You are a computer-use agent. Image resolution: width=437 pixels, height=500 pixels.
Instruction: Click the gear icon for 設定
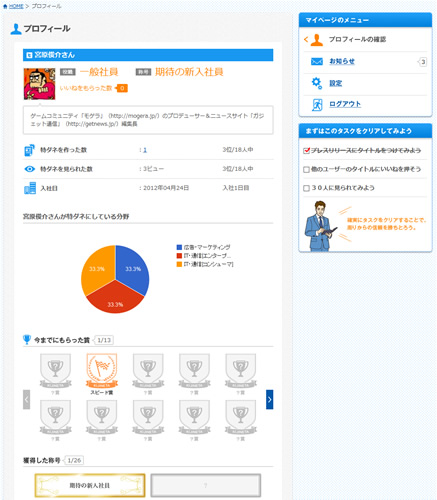tap(317, 83)
